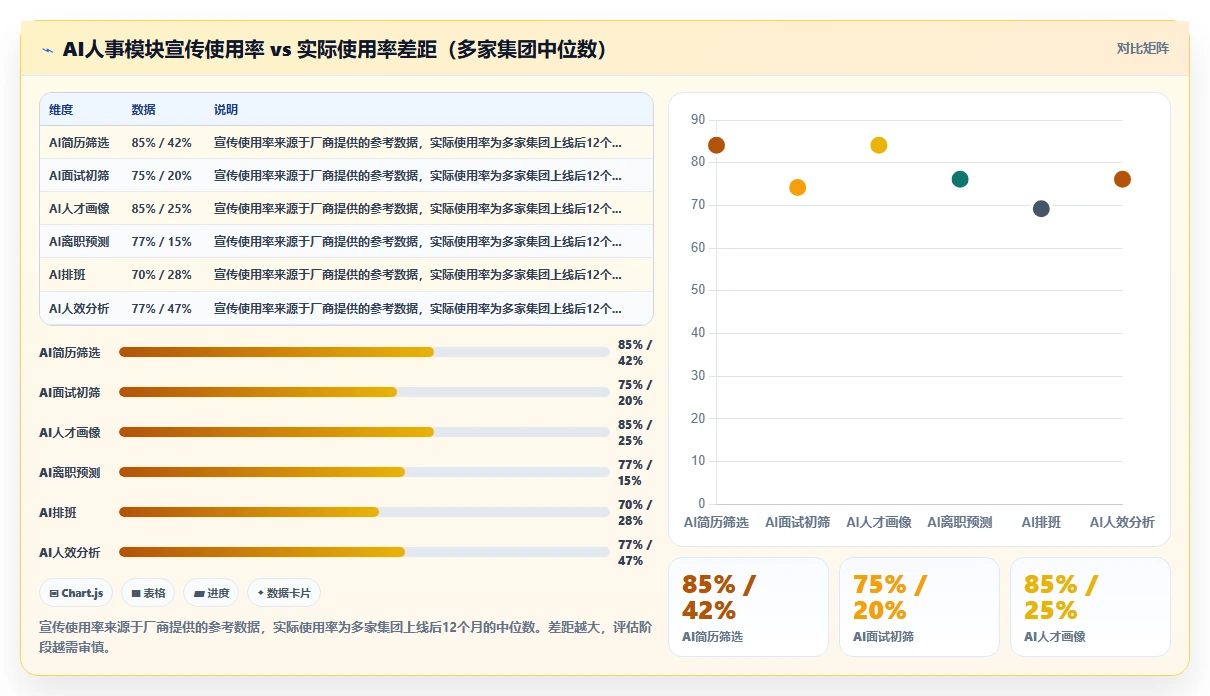
Task: Click the 77% / 47% table data cell
Action: 161,308
